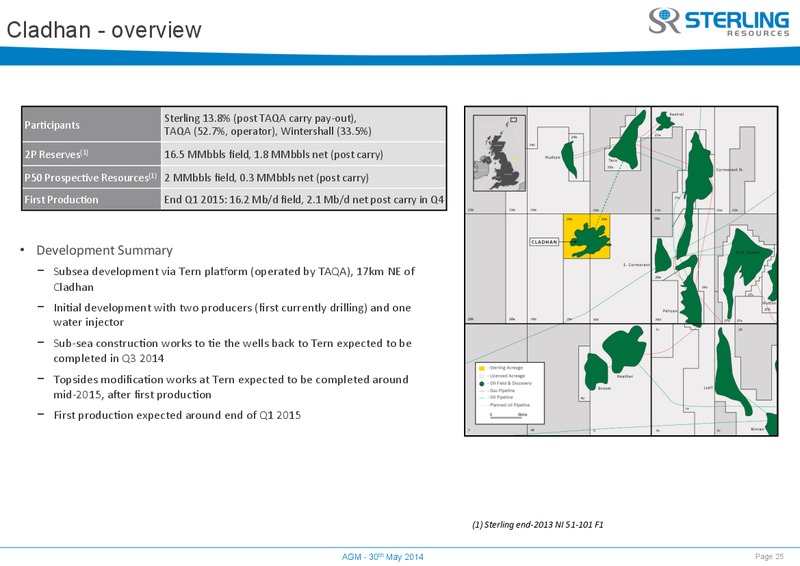
Task: Click the green Oil Field & Discovery legend dot
Action: tap(482, 384)
